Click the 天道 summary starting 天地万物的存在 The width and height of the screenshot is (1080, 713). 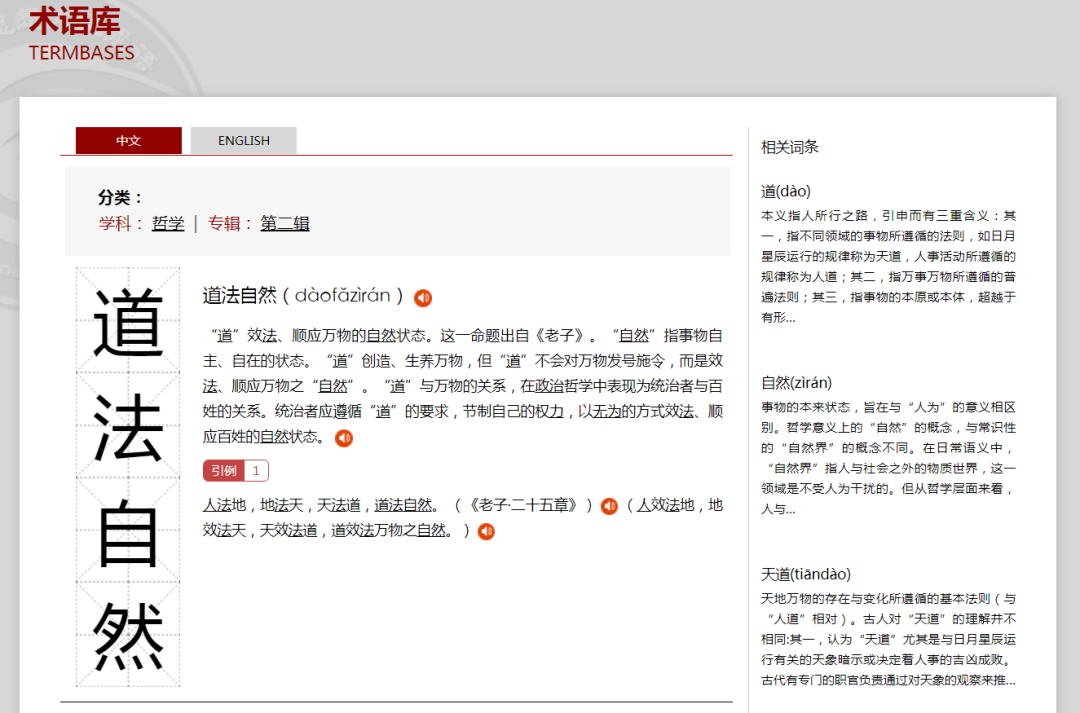pos(889,639)
